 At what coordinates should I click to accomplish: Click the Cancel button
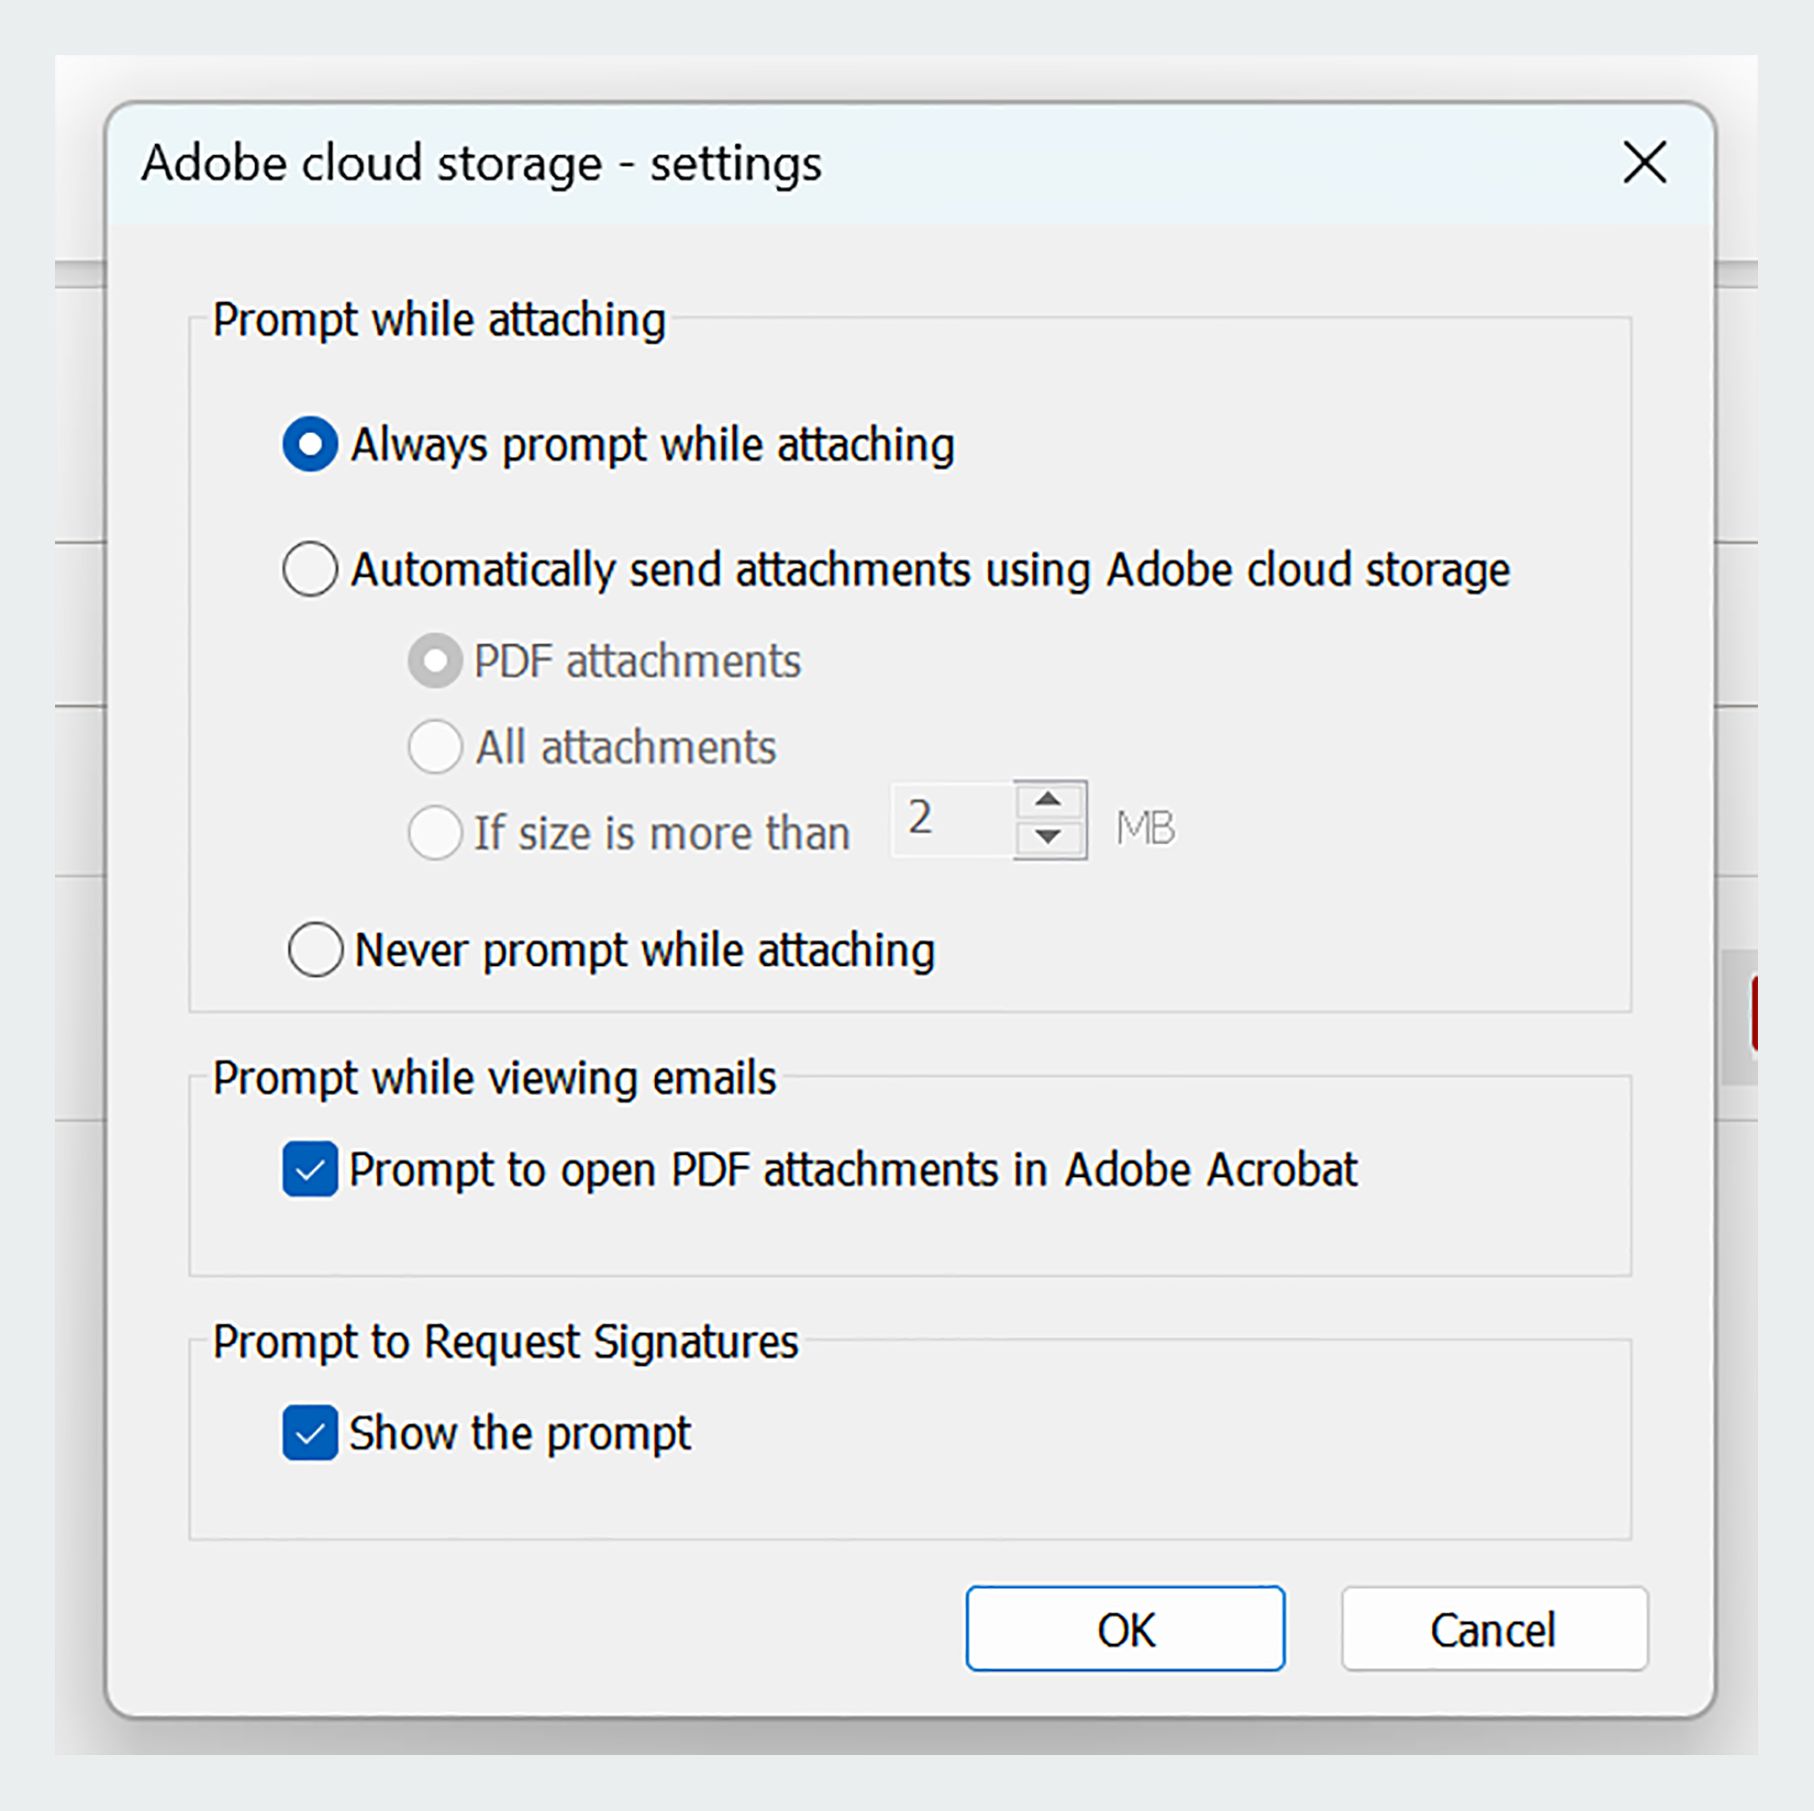(x=1493, y=1628)
